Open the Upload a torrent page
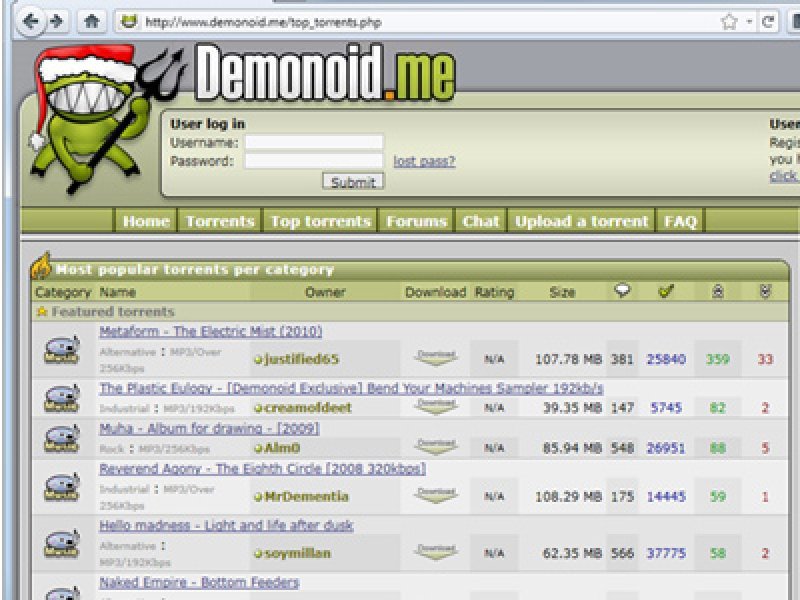This screenshot has height=600, width=800. click(x=580, y=221)
